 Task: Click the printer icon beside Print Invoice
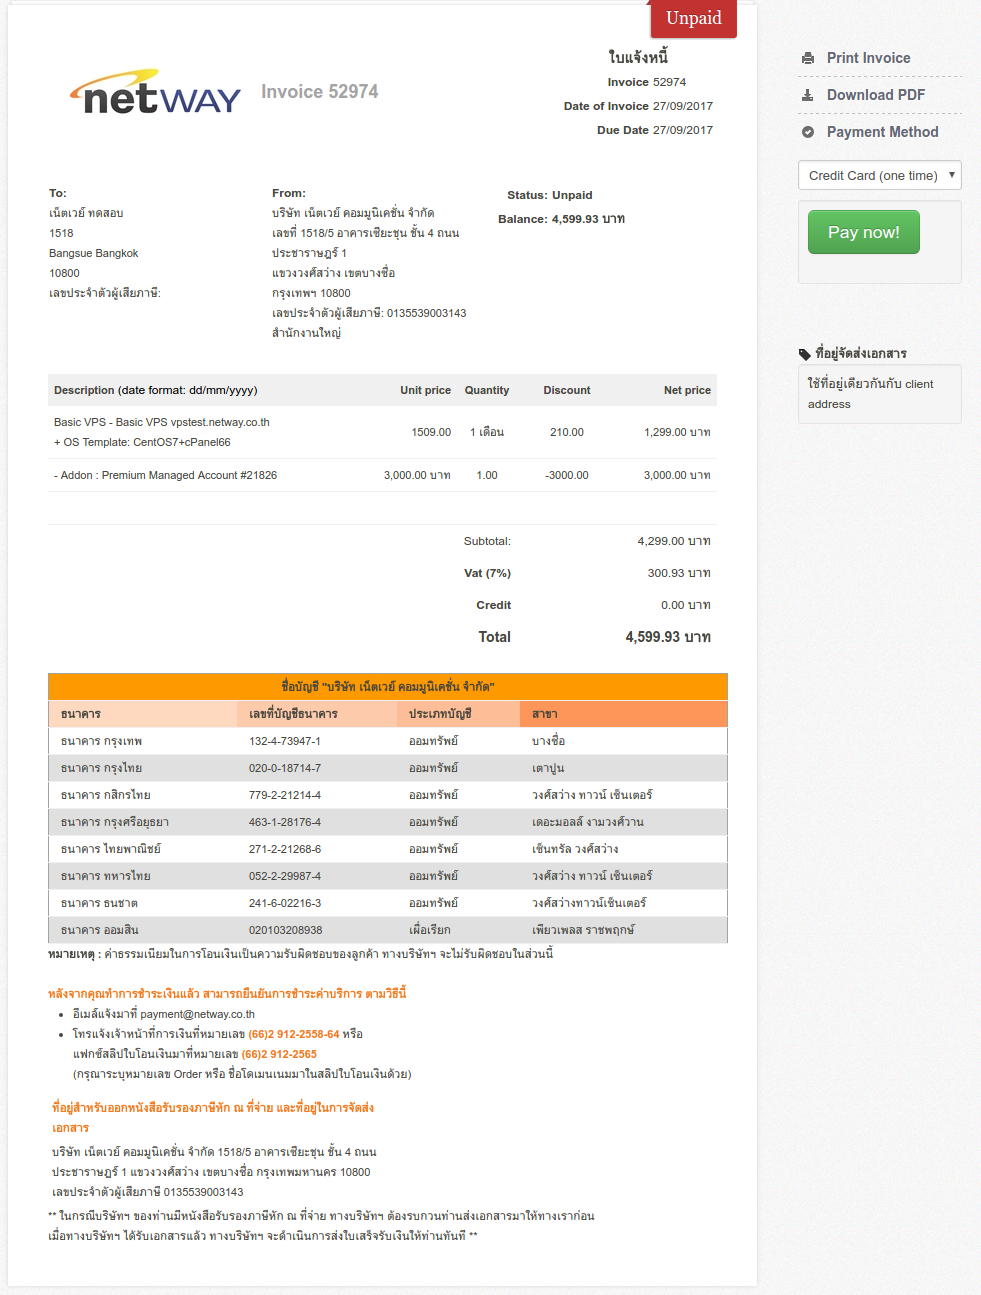click(808, 57)
